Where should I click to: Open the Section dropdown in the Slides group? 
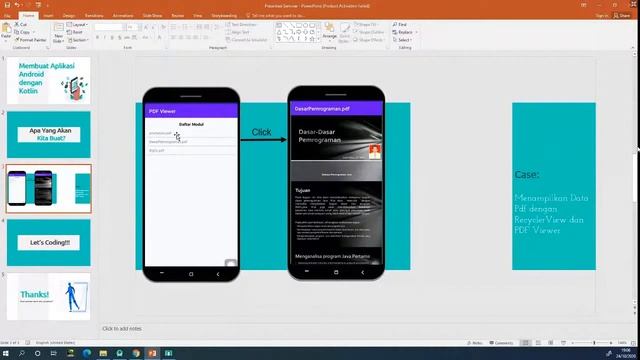(x=78, y=40)
